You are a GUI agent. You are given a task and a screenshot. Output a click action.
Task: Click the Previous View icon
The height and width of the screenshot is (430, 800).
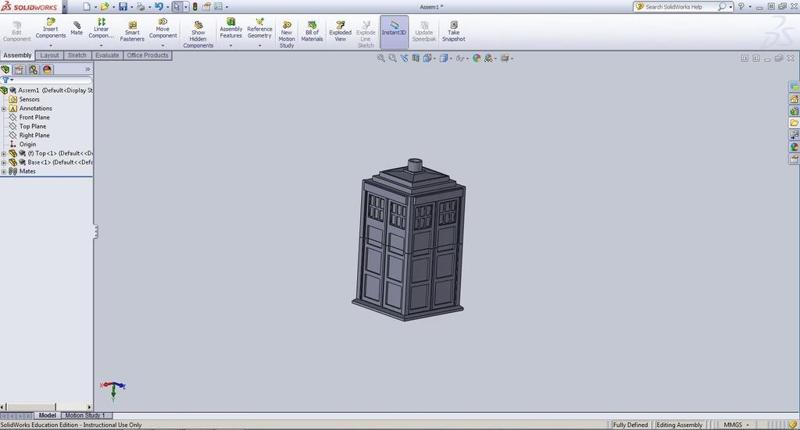point(404,58)
